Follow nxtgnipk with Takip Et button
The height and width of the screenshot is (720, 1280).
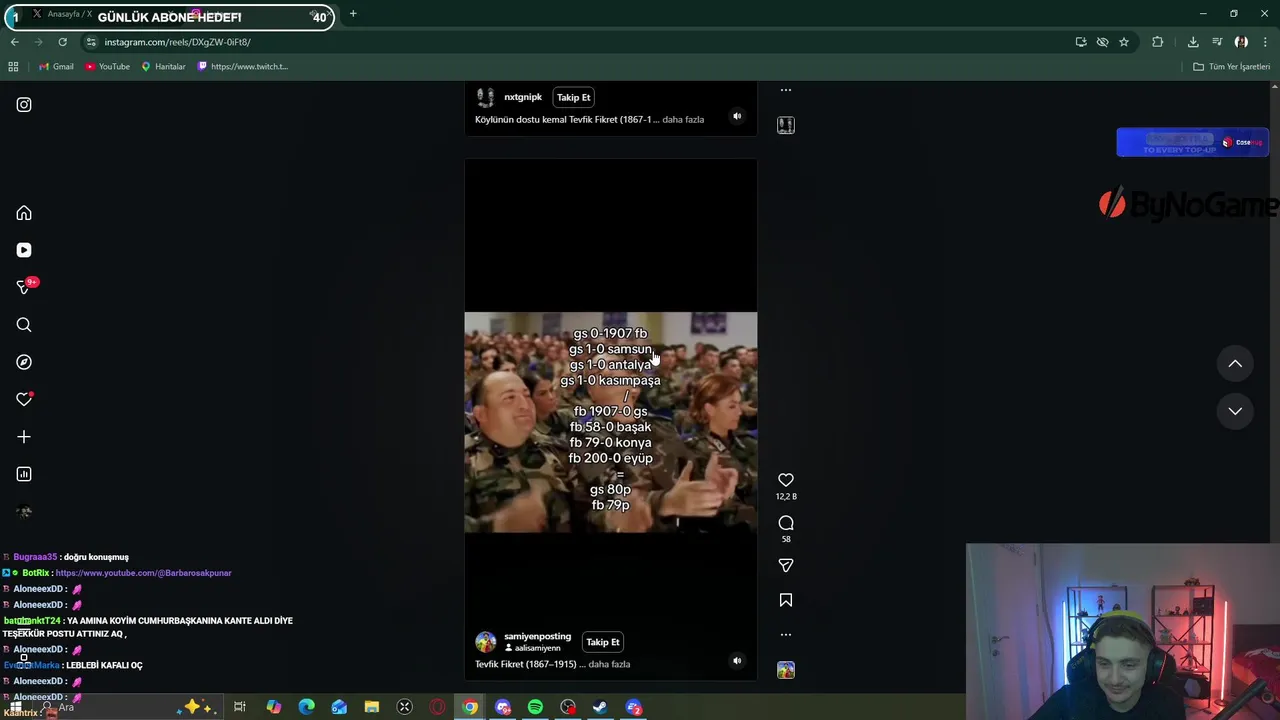[x=574, y=97]
